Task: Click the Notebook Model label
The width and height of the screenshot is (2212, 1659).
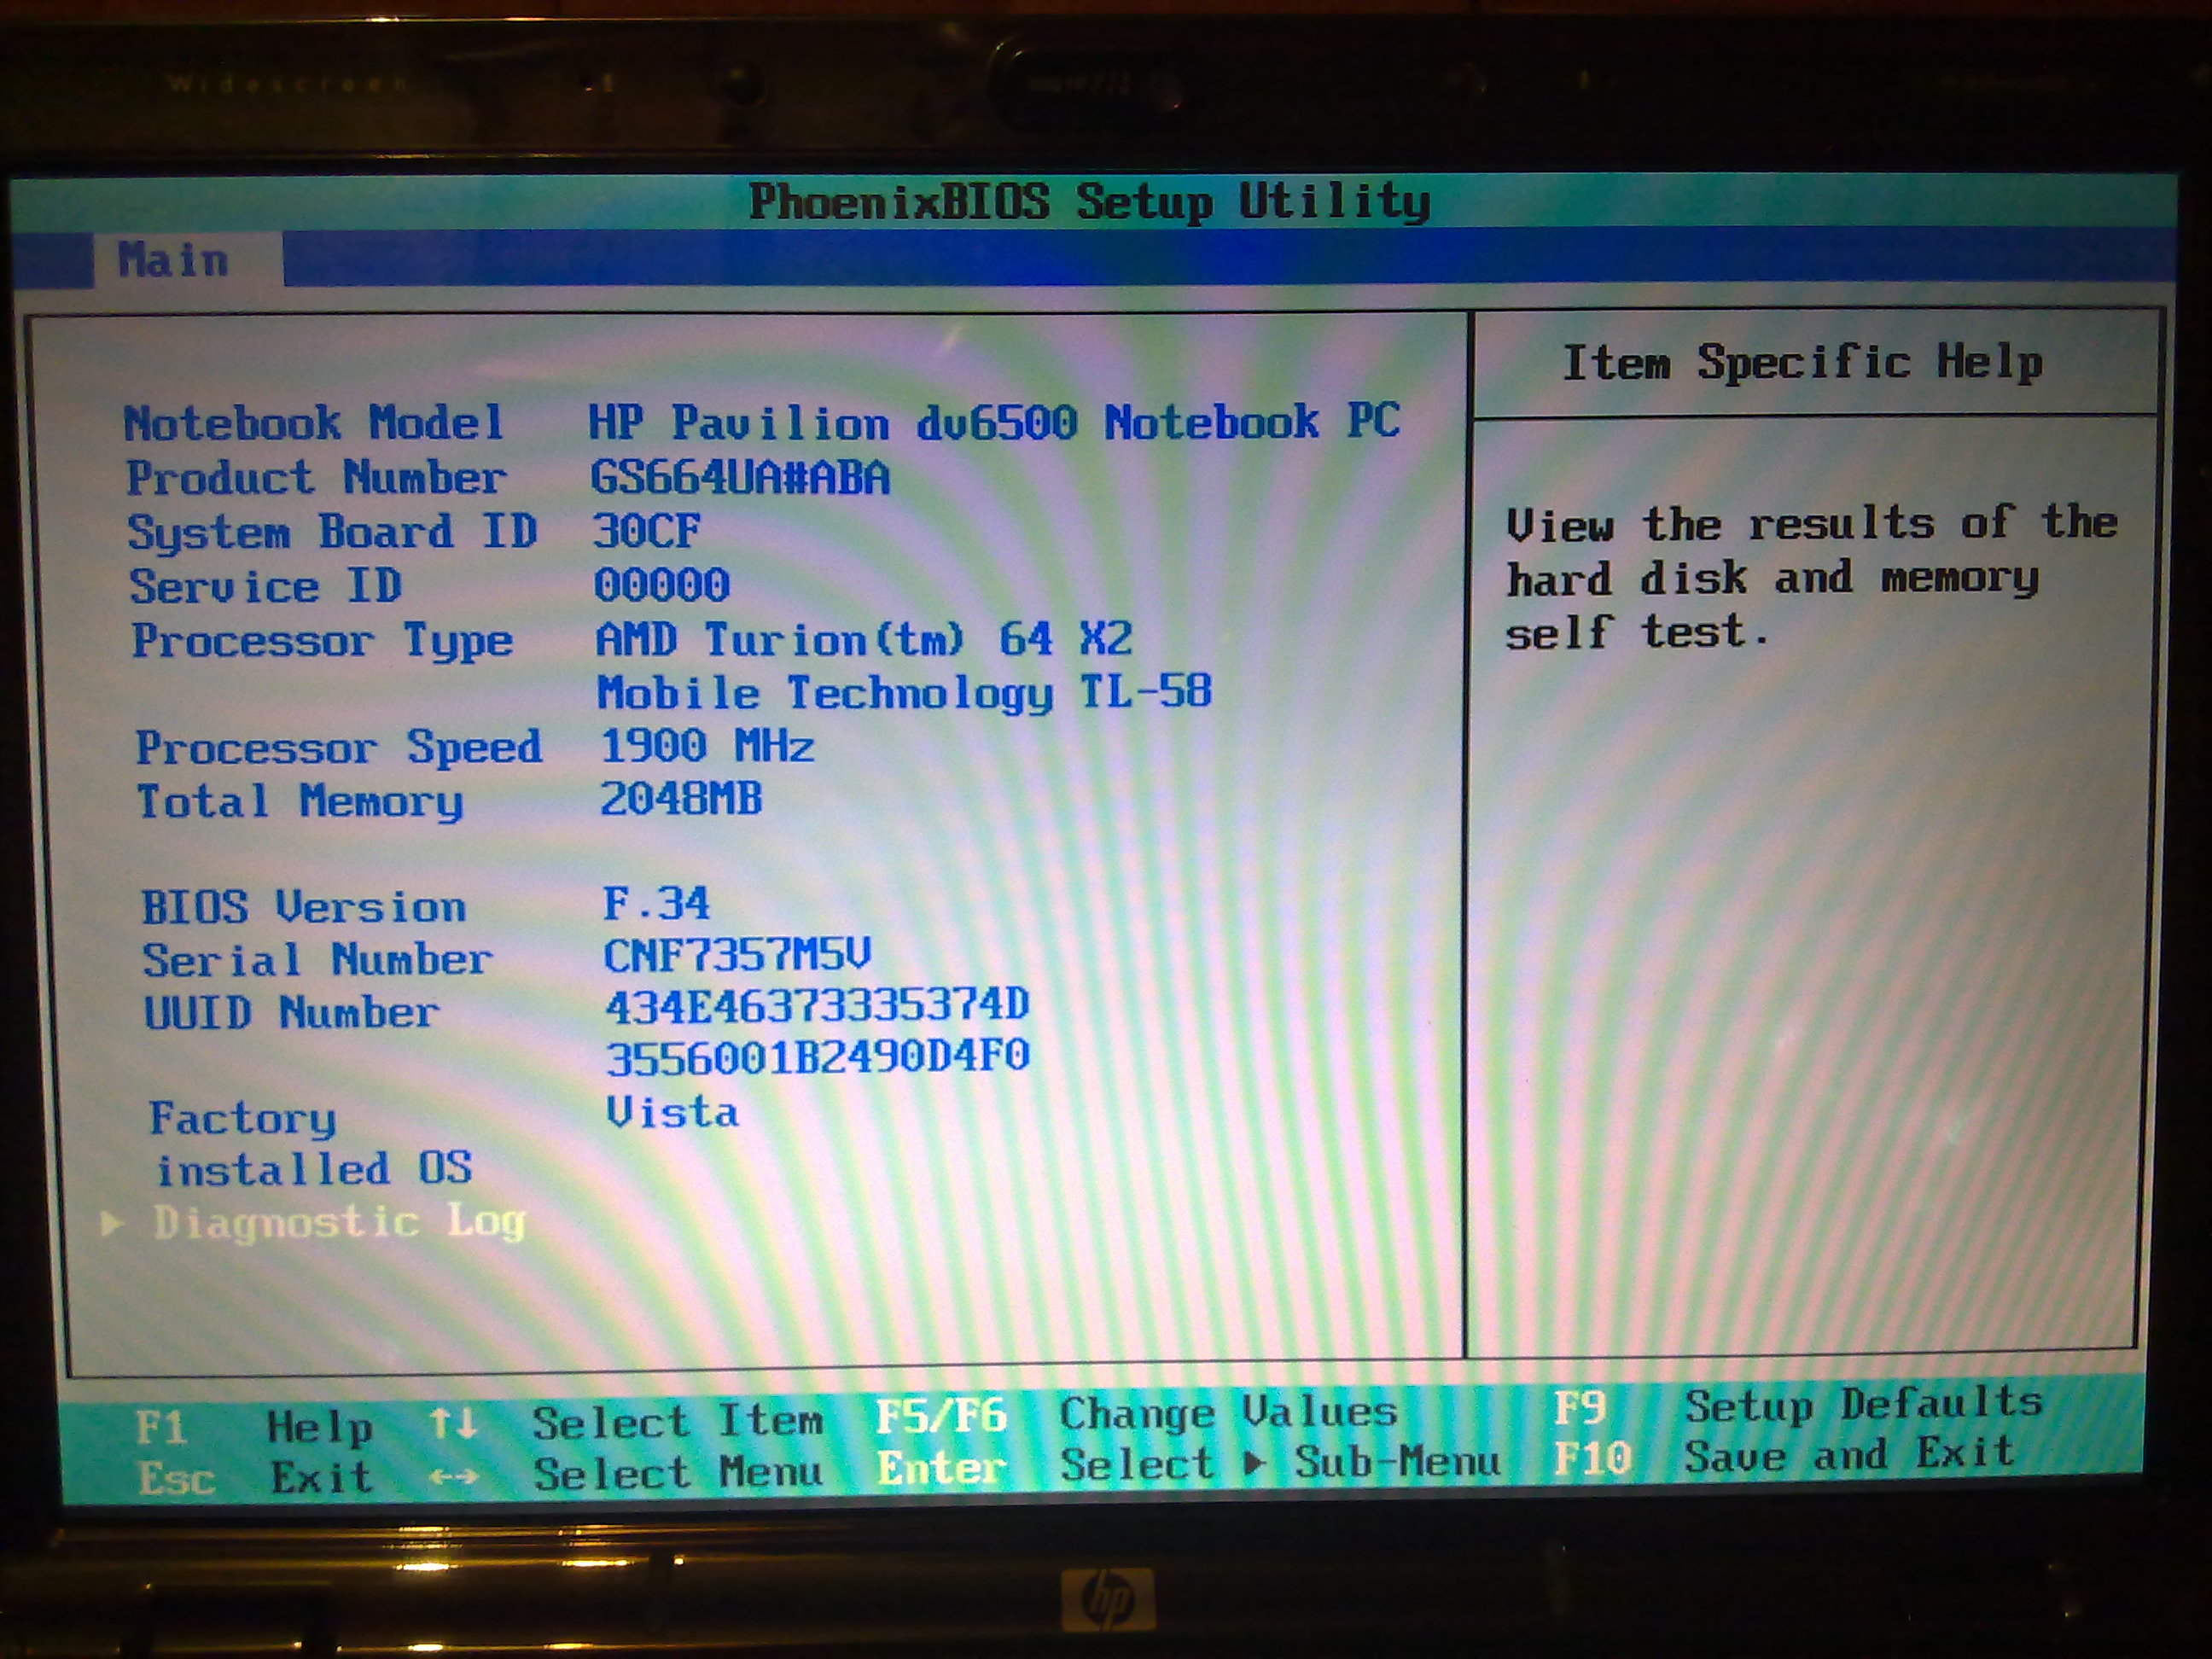Action: pos(314,423)
